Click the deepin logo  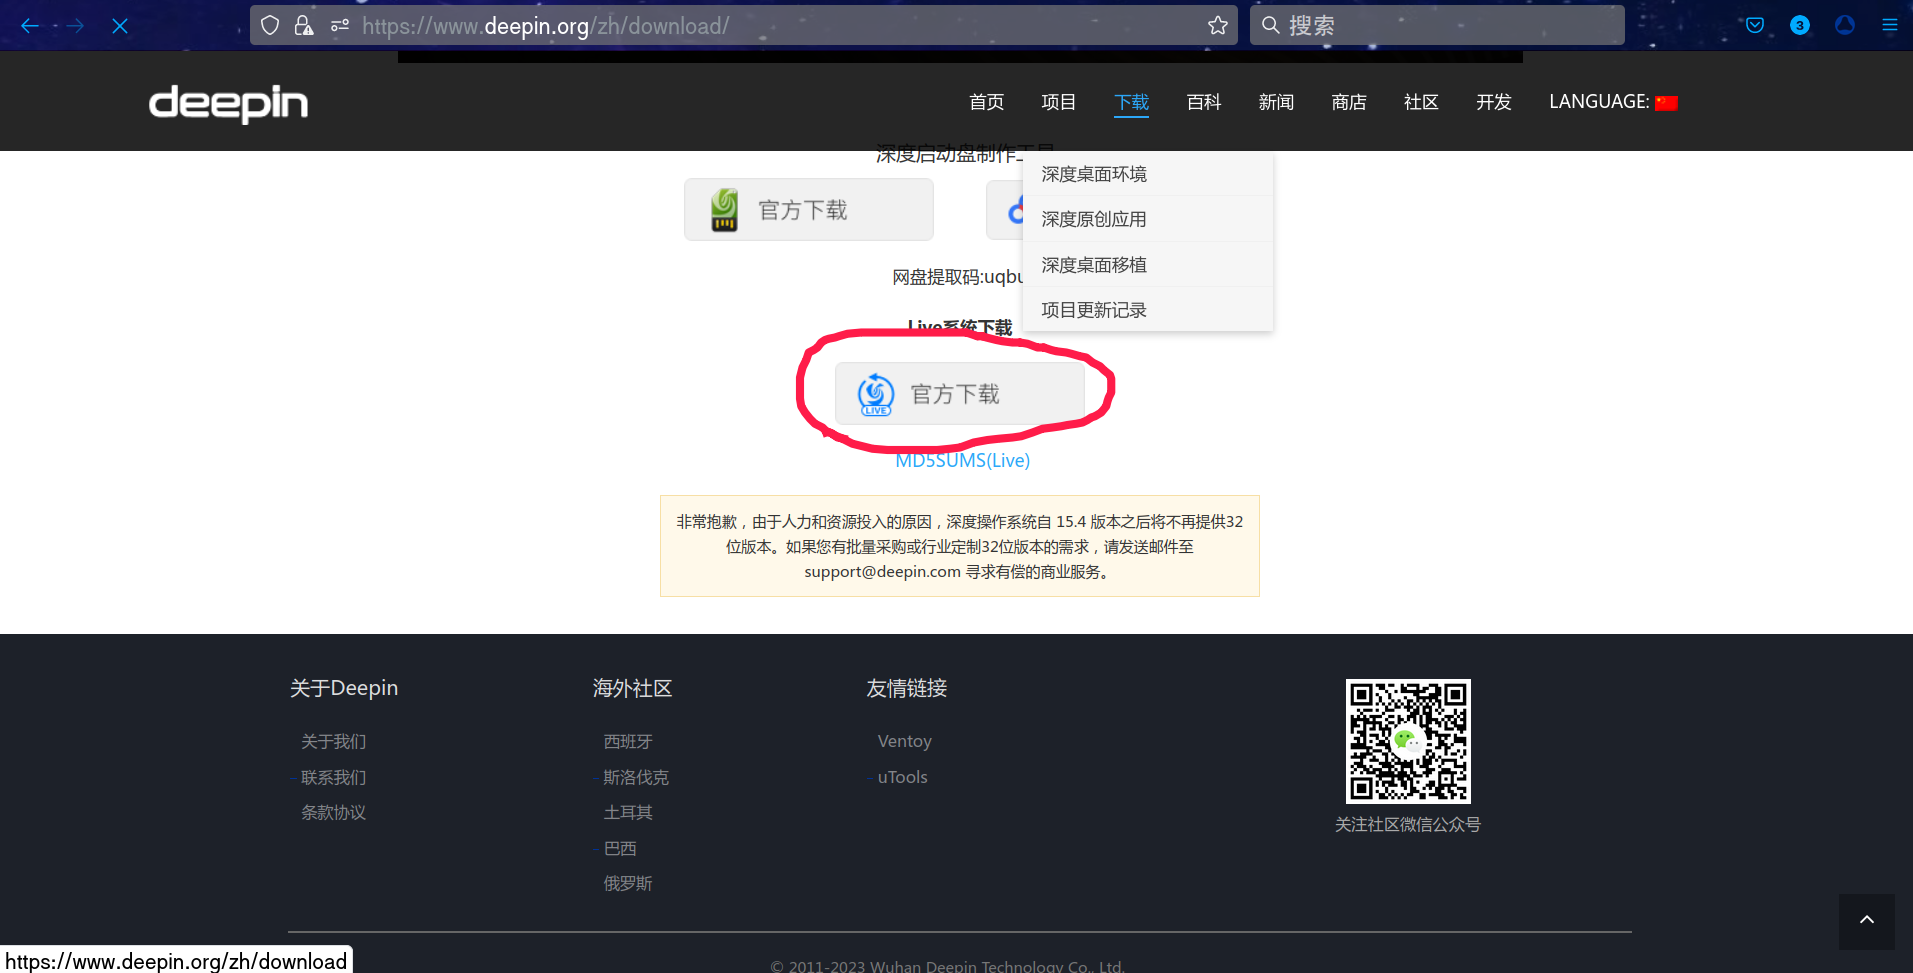coord(227,104)
